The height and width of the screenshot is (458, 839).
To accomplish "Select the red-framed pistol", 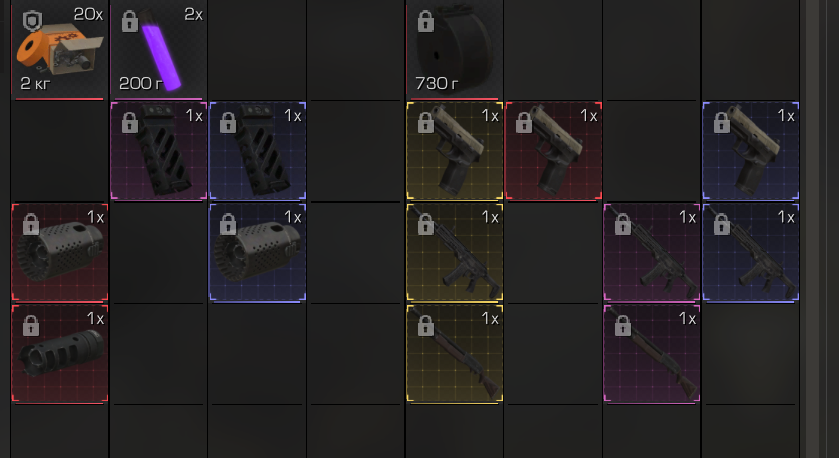I will click(x=553, y=151).
